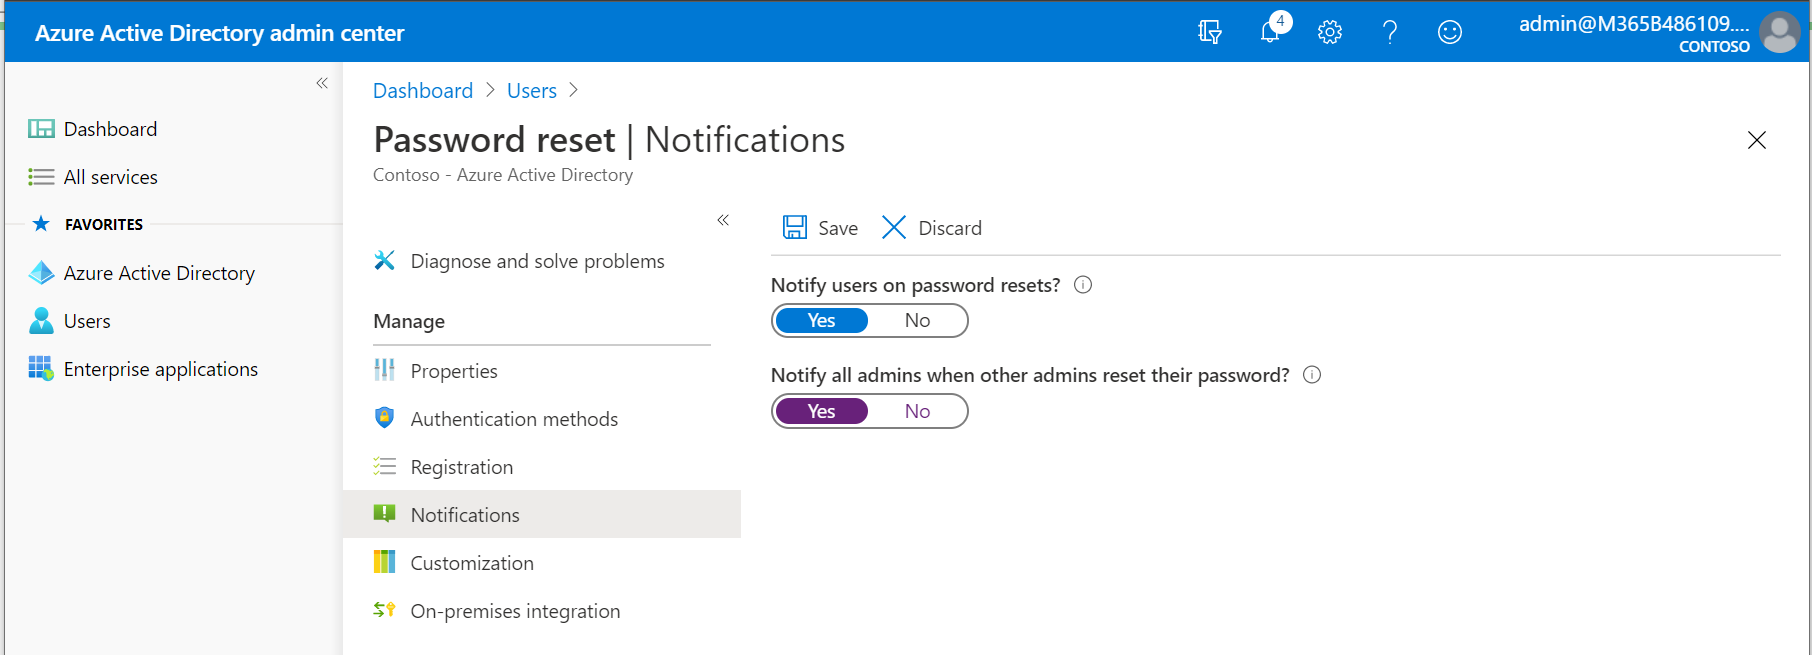Collapse the Password reset menu pane
The image size is (1812, 655).
tap(723, 220)
